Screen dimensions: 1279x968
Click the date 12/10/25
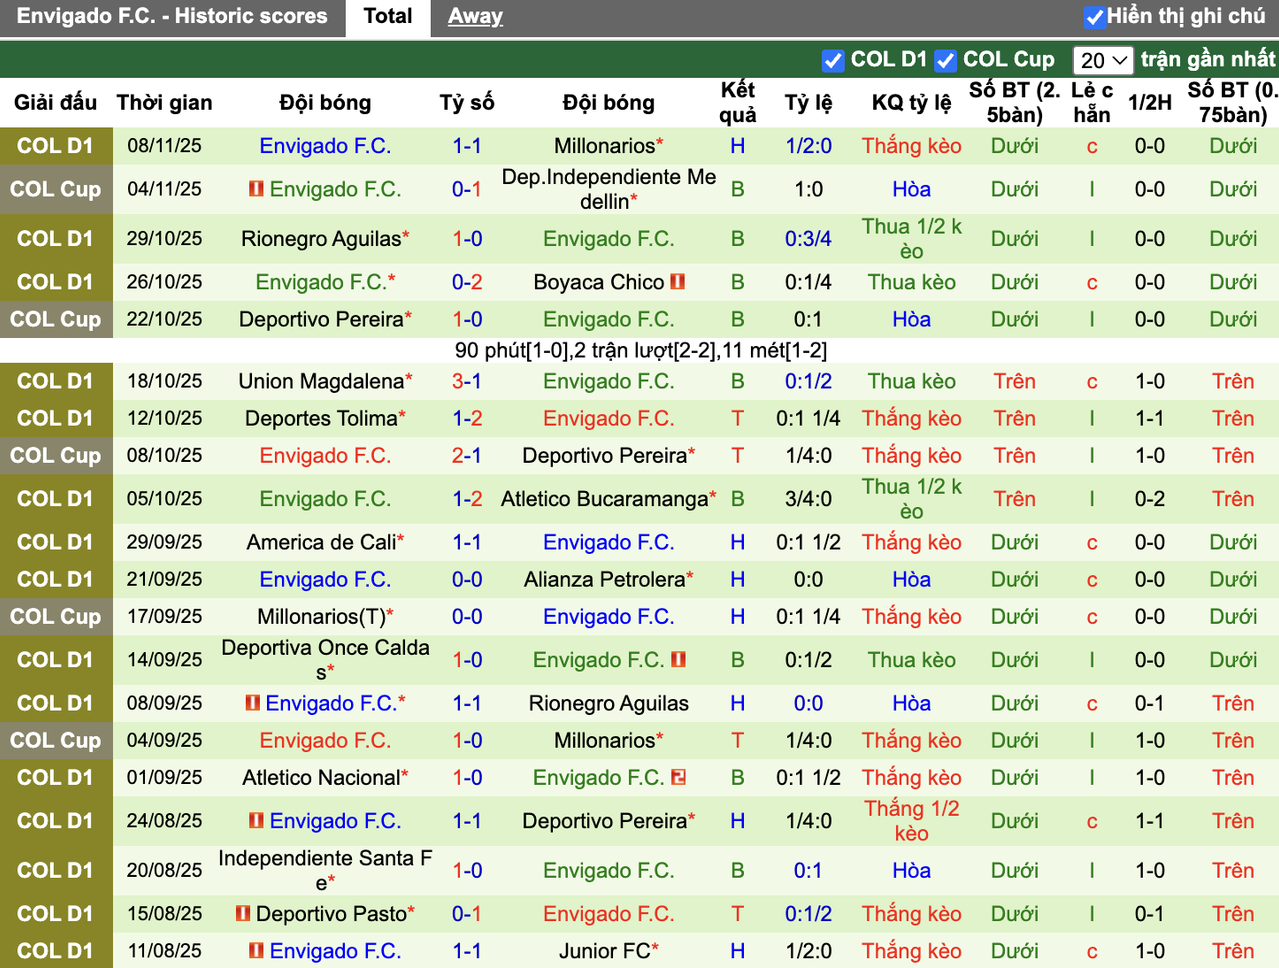click(164, 418)
